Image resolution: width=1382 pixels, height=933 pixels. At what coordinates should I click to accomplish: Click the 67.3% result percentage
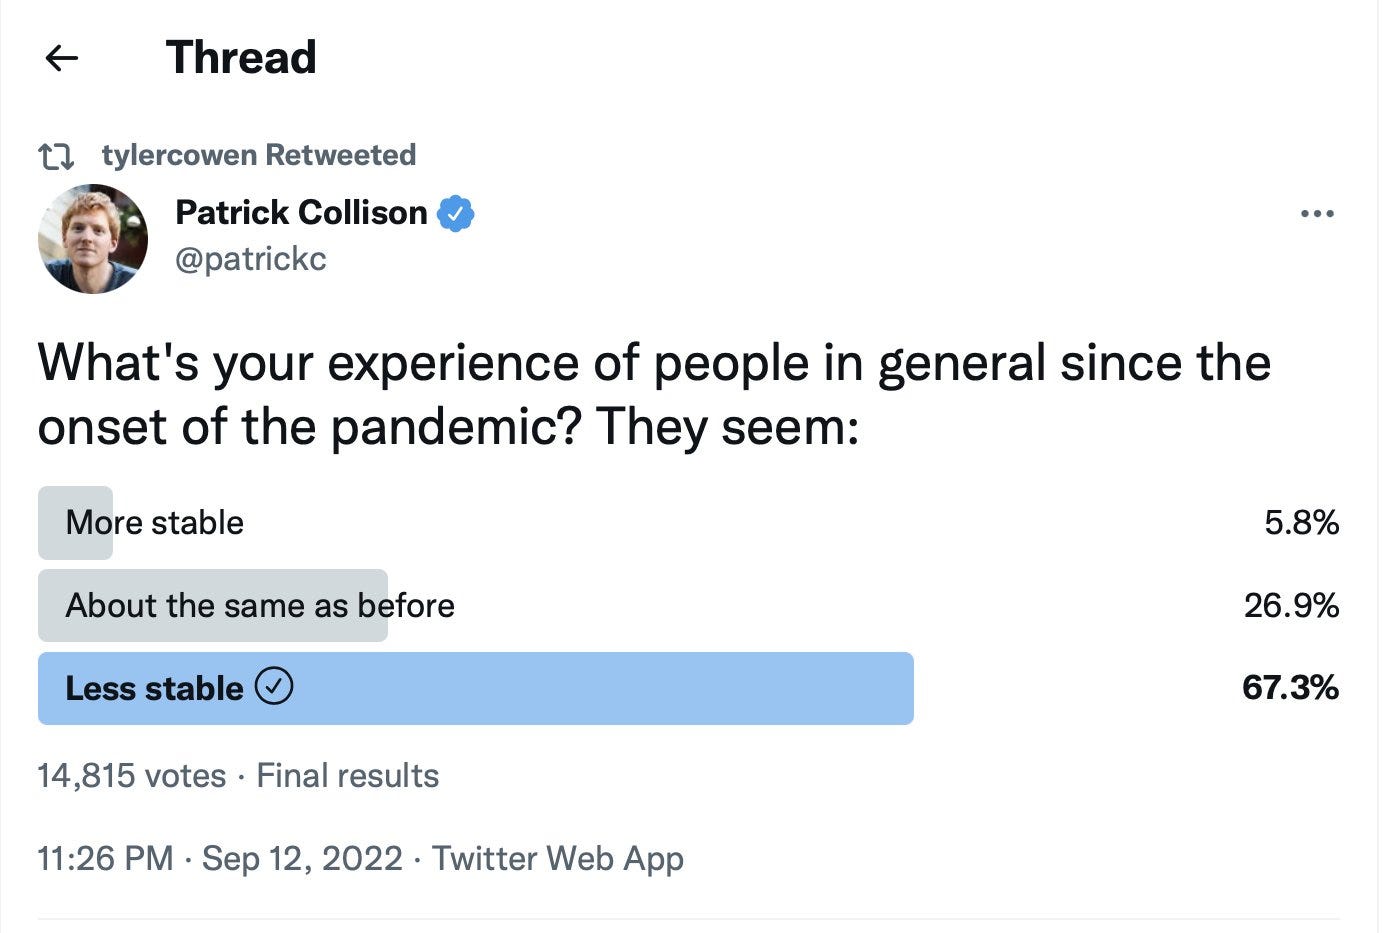coord(1290,687)
